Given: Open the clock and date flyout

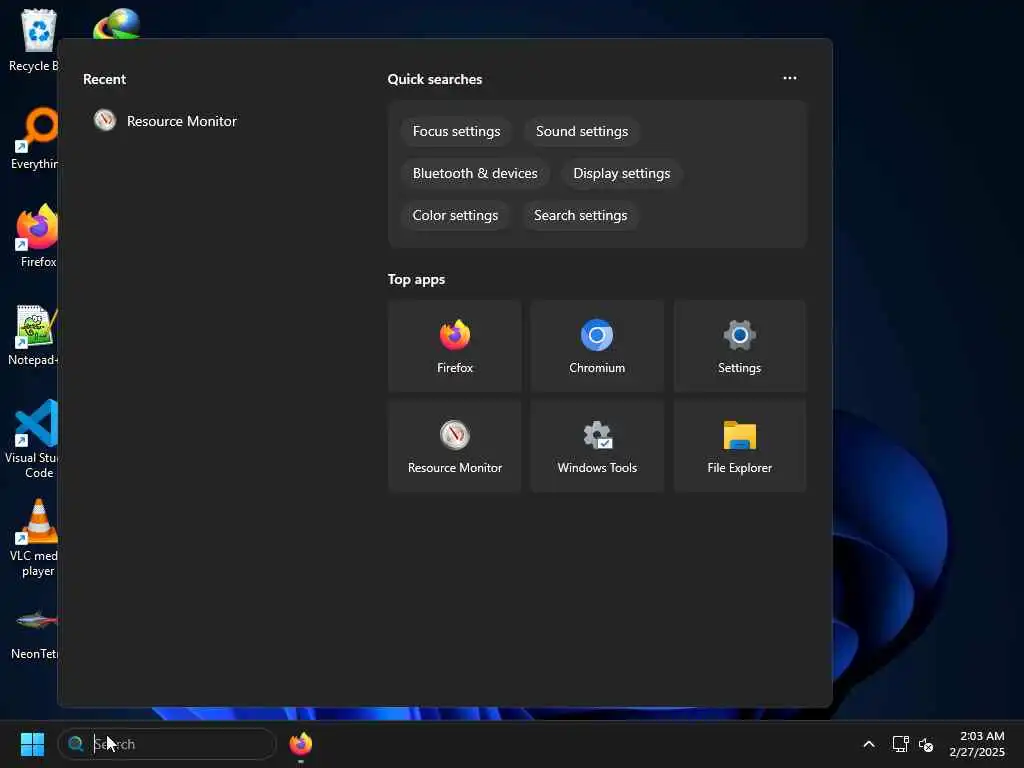Looking at the screenshot, I should coord(977,744).
